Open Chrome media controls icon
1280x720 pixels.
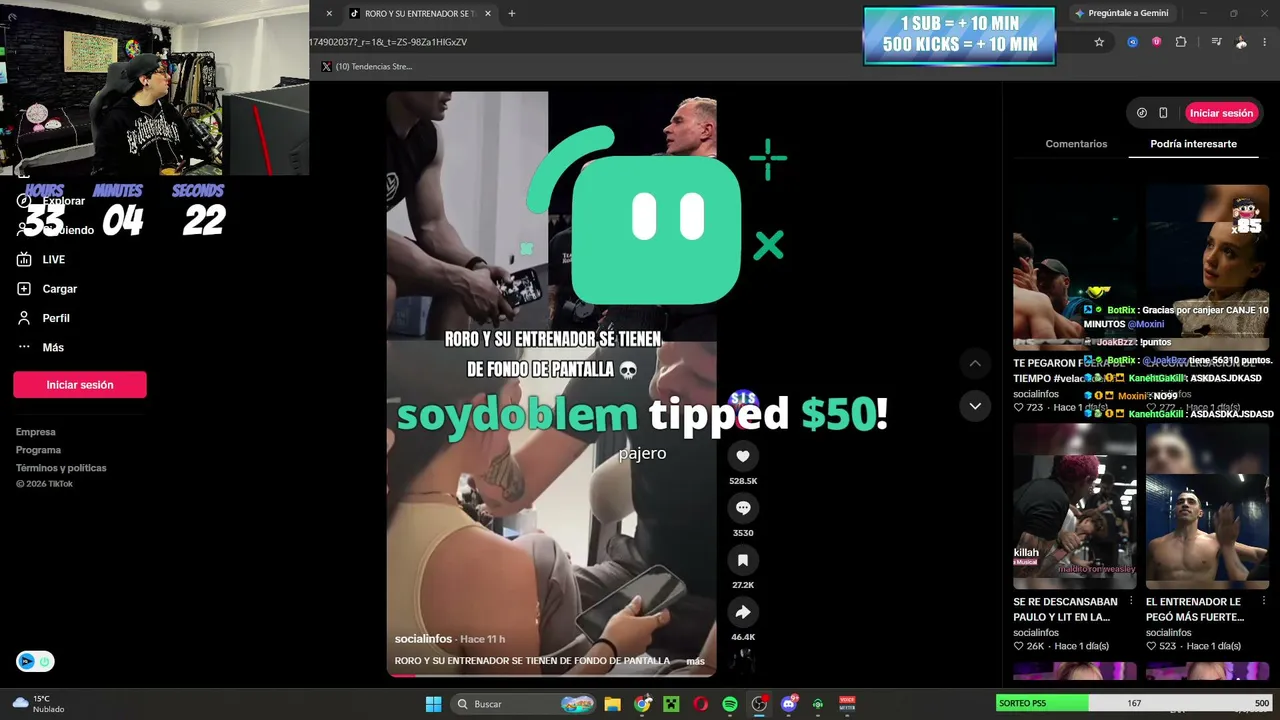click(1216, 42)
